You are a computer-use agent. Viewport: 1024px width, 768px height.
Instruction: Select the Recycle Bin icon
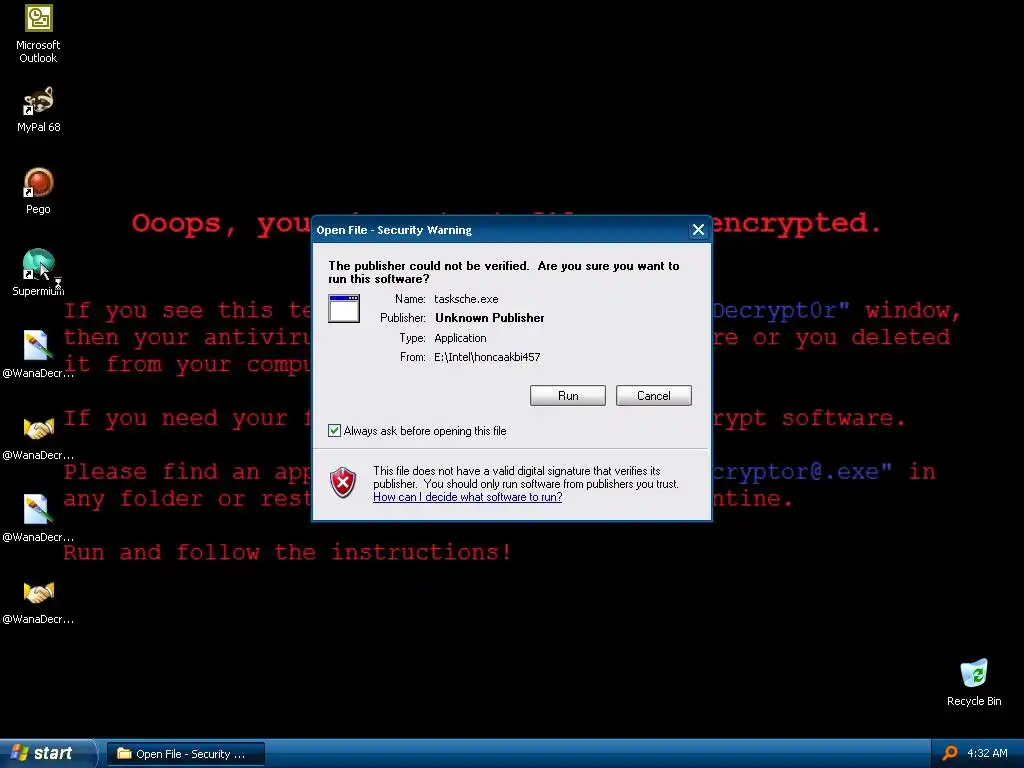tap(974, 682)
